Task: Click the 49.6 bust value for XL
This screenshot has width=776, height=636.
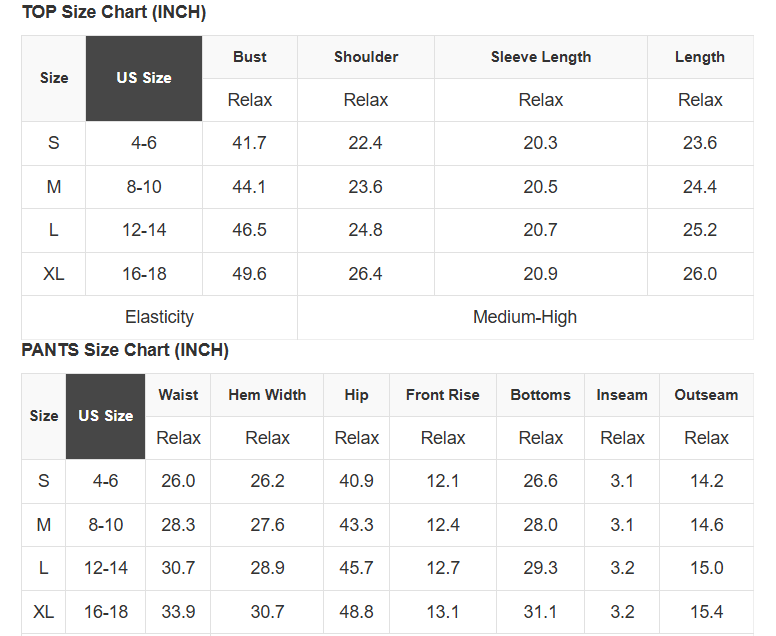Action: coord(249,274)
